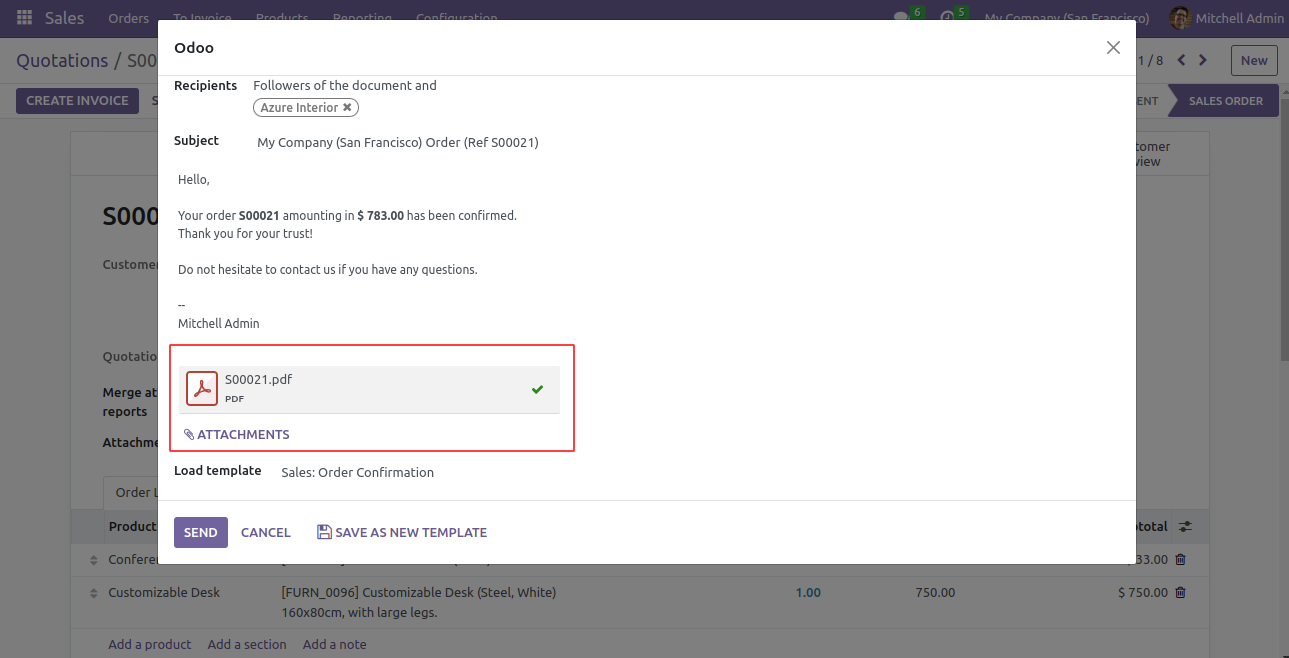Click the Save as New Template button
Screen dimensions: 1289x658
pos(402,532)
